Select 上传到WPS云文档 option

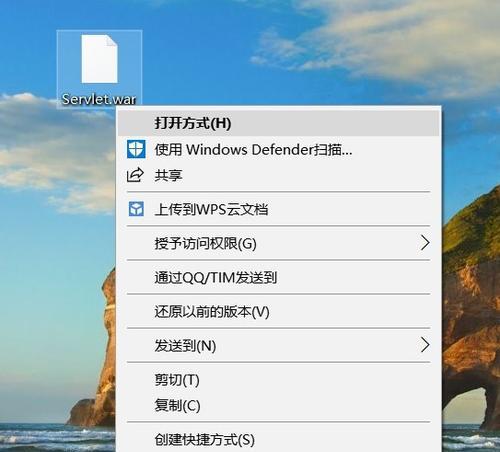[279, 209]
